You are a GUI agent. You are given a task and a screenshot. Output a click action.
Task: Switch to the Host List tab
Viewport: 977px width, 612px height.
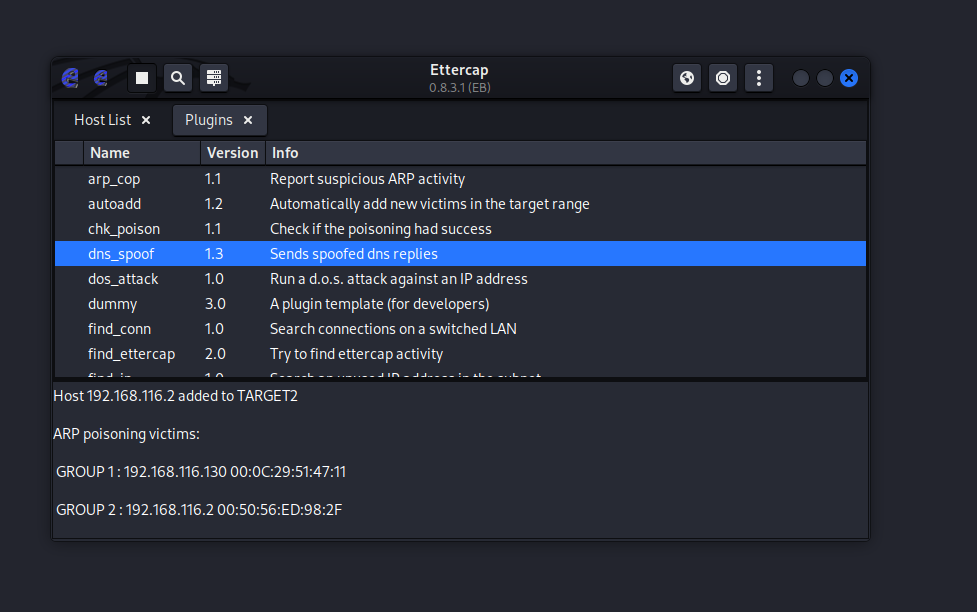[x=102, y=120]
